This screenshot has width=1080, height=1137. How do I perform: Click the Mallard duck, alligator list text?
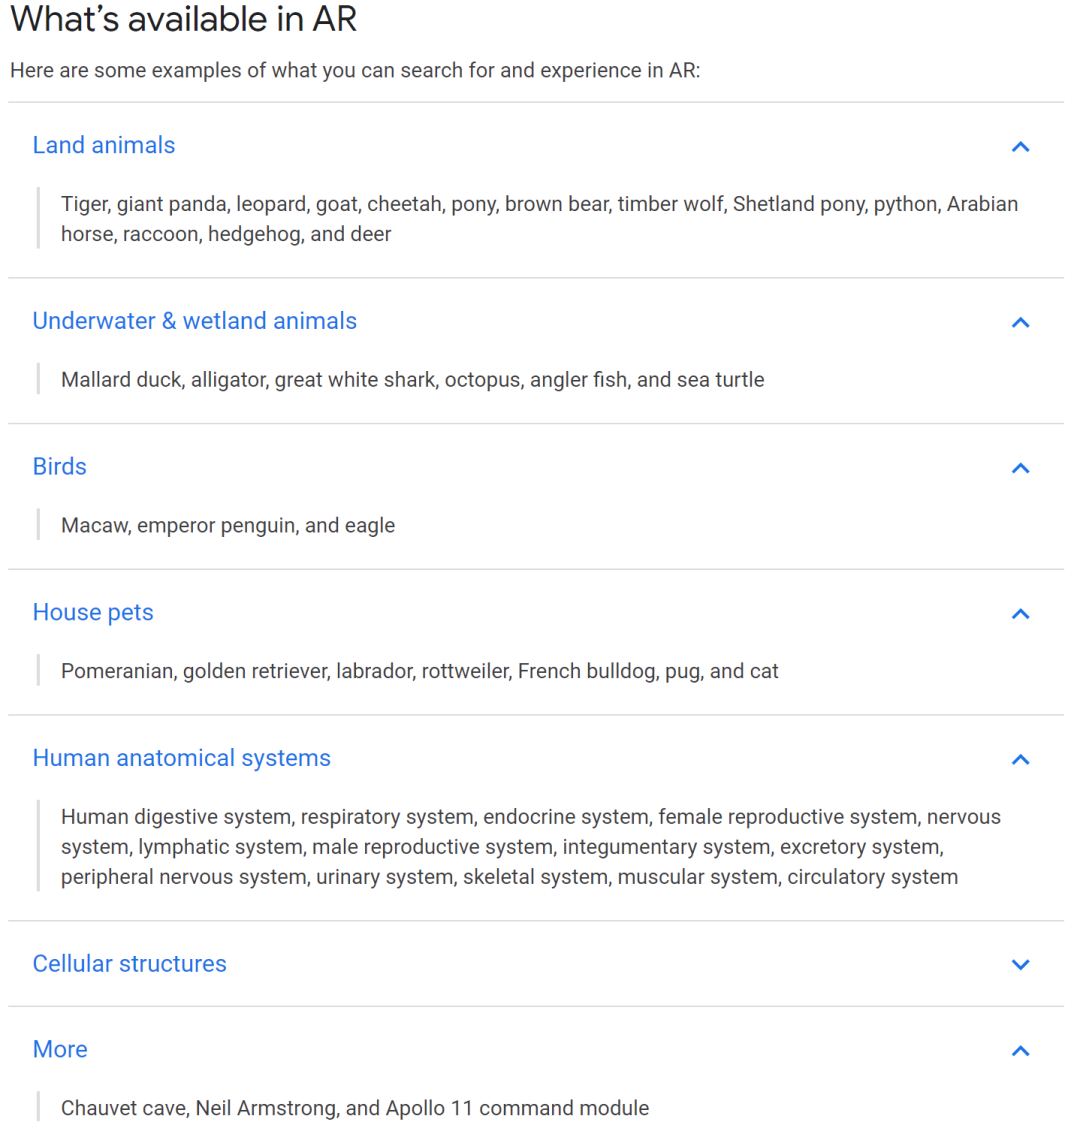(x=412, y=380)
